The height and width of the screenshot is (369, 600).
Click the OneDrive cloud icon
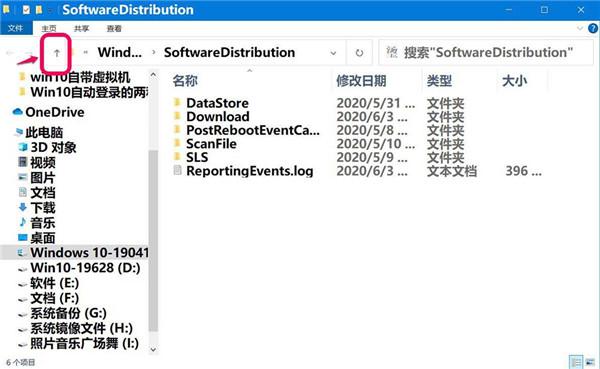(18, 112)
